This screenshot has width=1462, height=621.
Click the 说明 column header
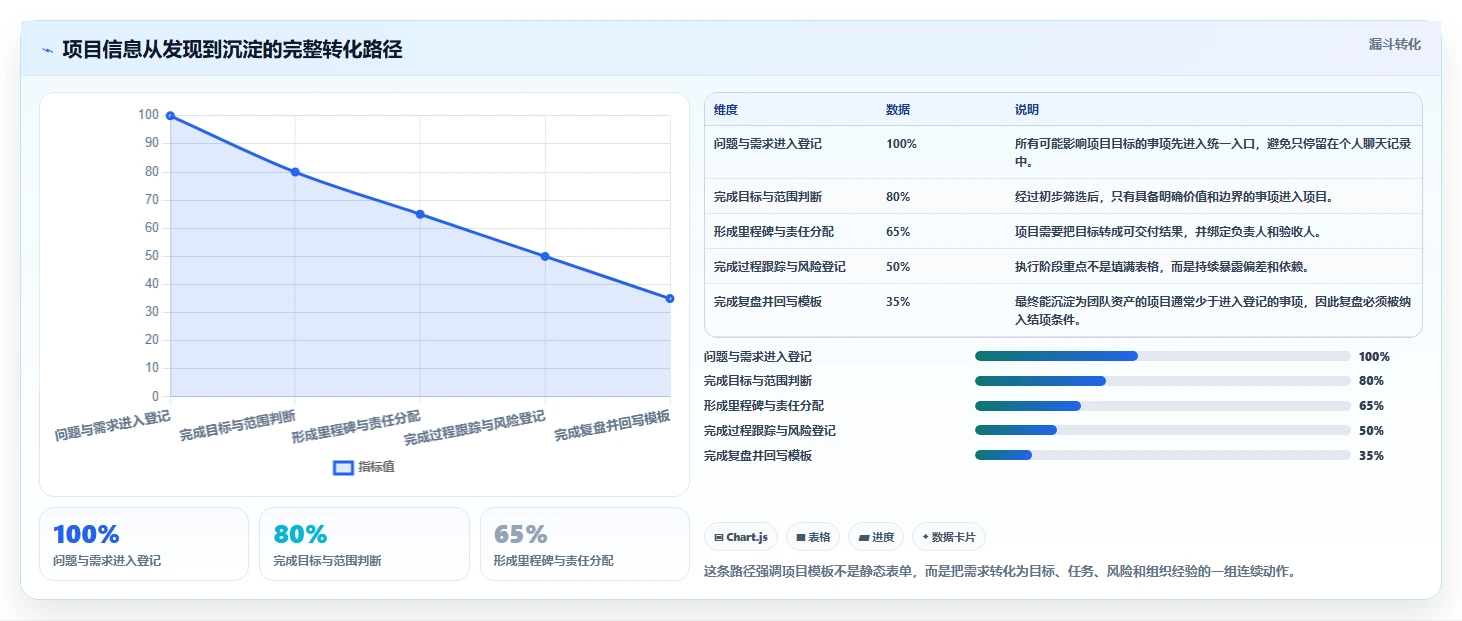coord(1027,110)
